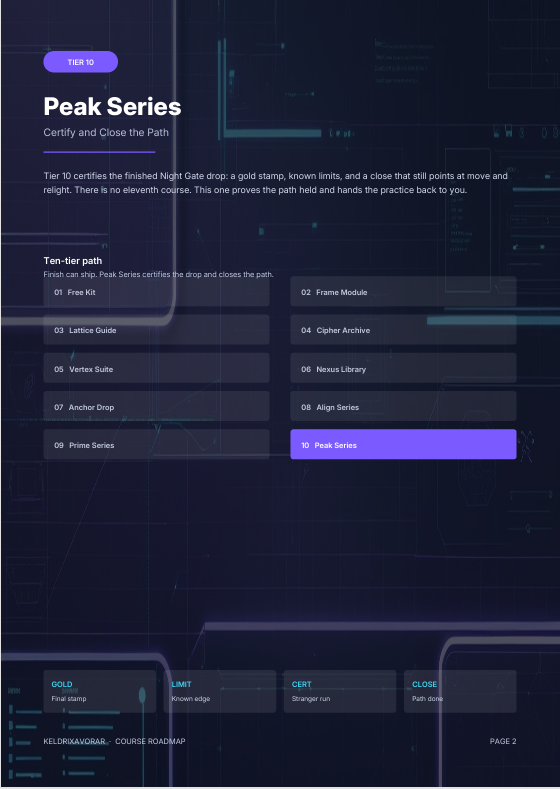560x789 pixels.
Task: Open the 02 Frame Module tier card
Action: point(403,292)
